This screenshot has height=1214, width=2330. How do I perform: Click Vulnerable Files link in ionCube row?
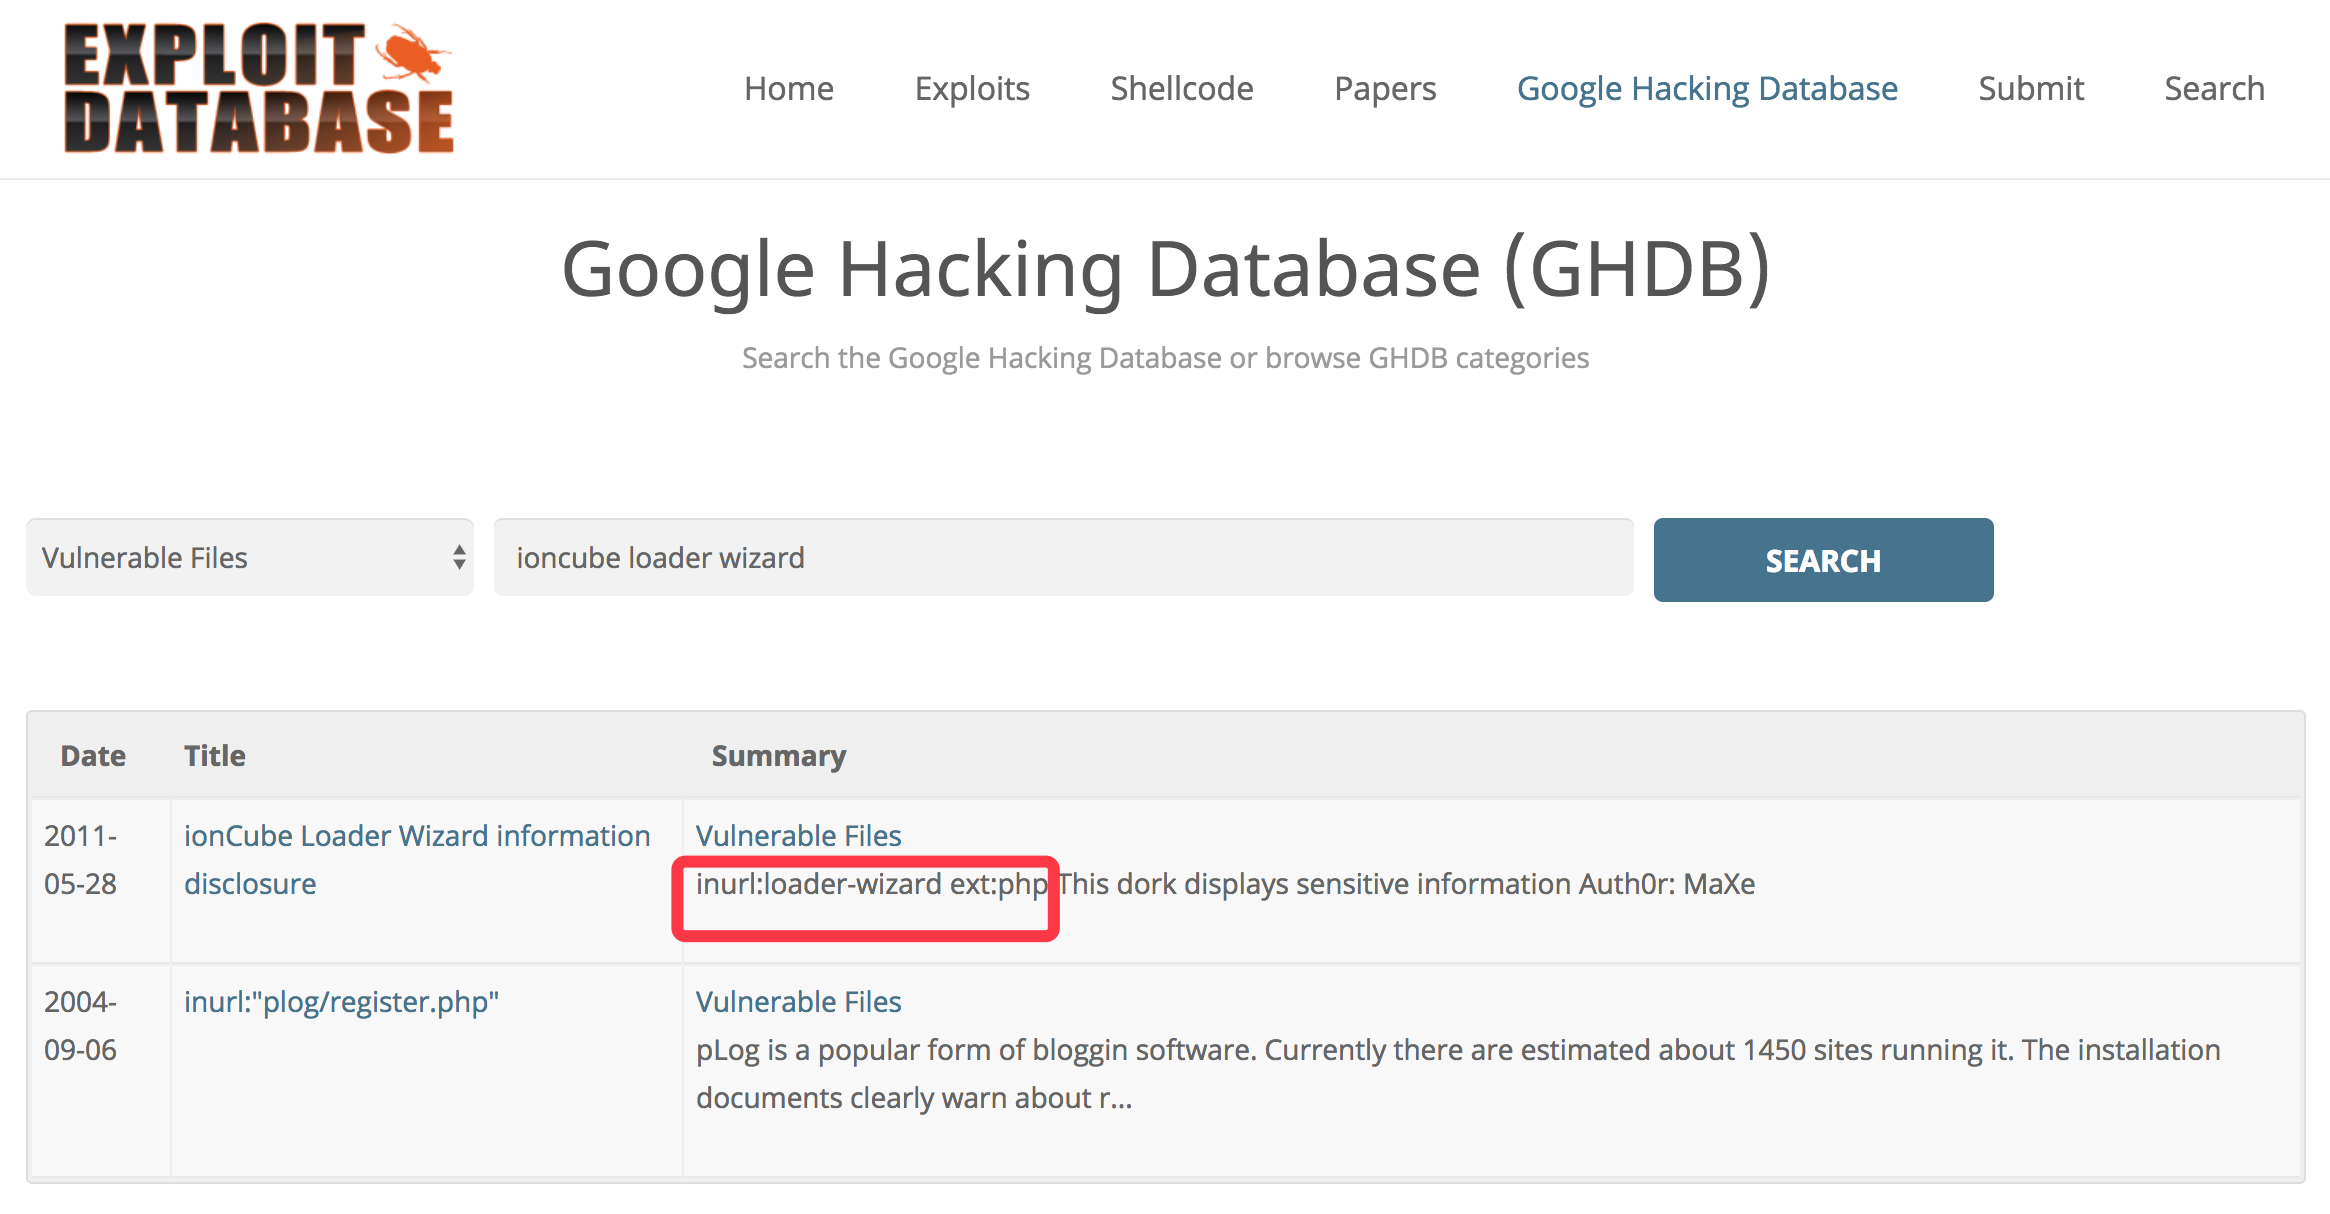pyautogui.click(x=798, y=835)
